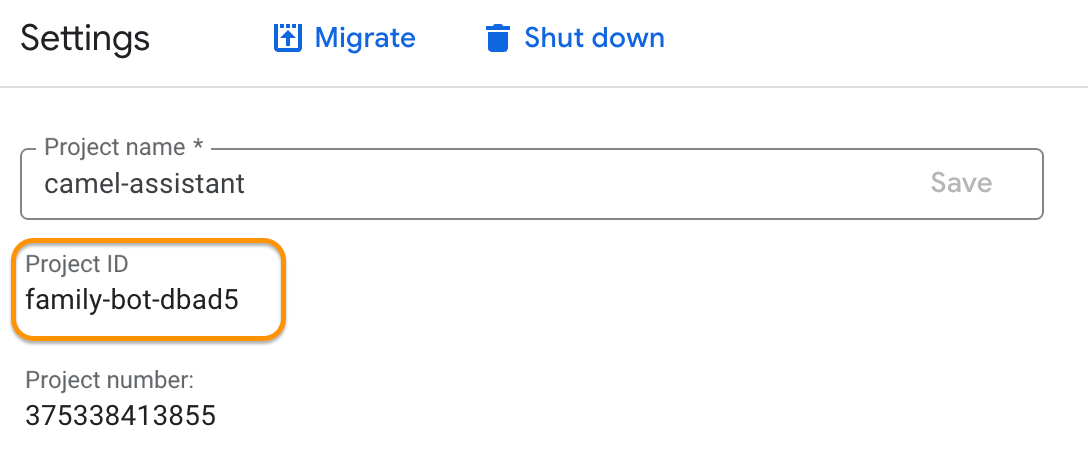Select the family-bot-dbad5 project ID value

[132, 298]
